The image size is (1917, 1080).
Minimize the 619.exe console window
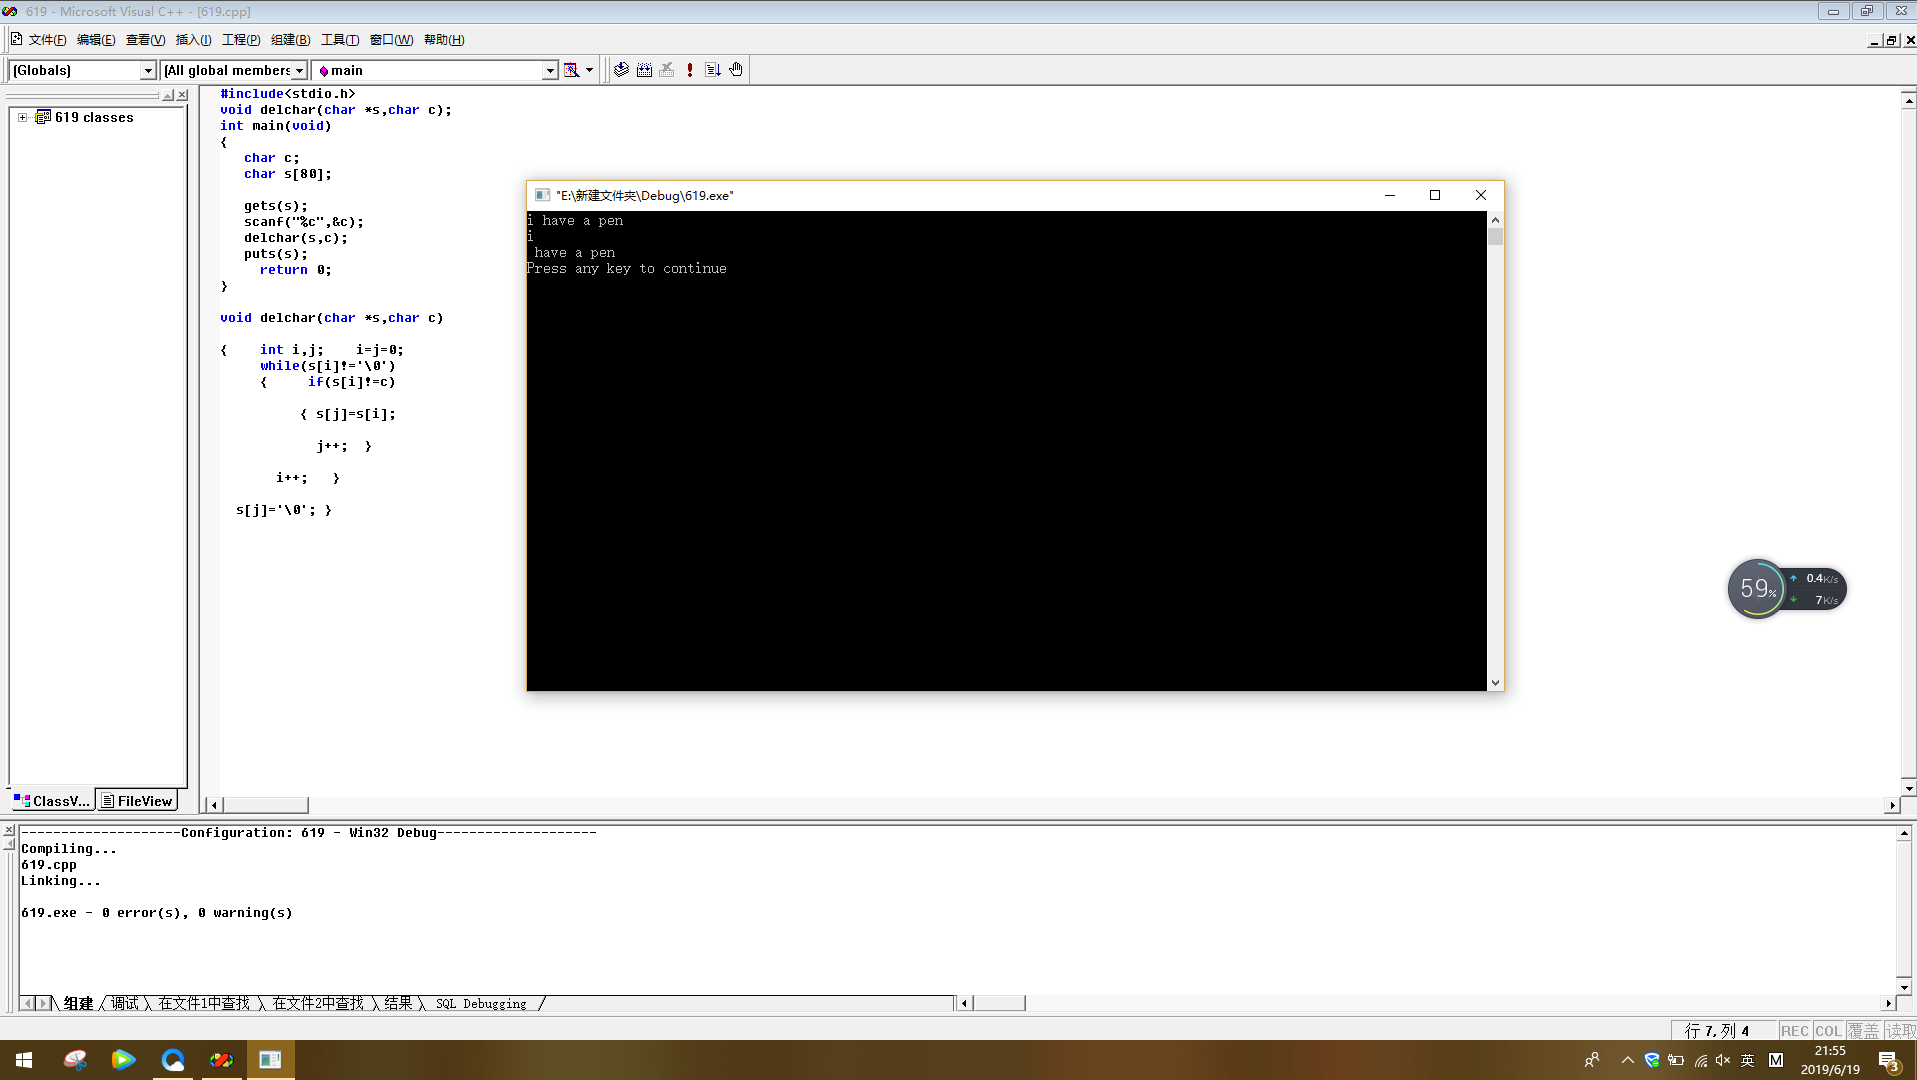(1389, 195)
